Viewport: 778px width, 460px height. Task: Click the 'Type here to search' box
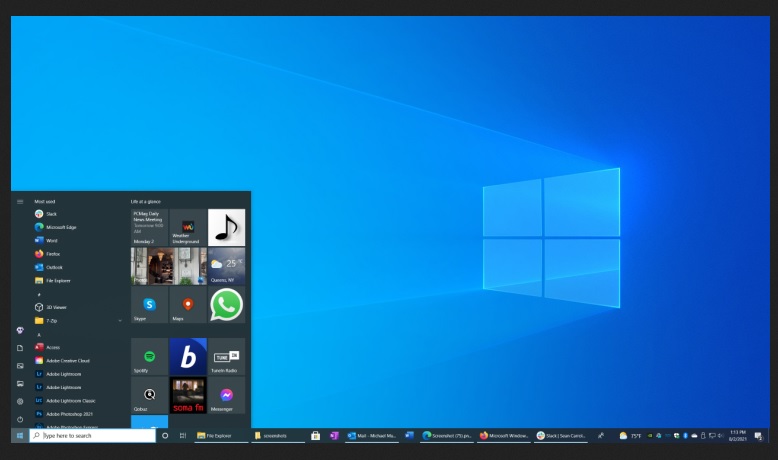(x=92, y=436)
